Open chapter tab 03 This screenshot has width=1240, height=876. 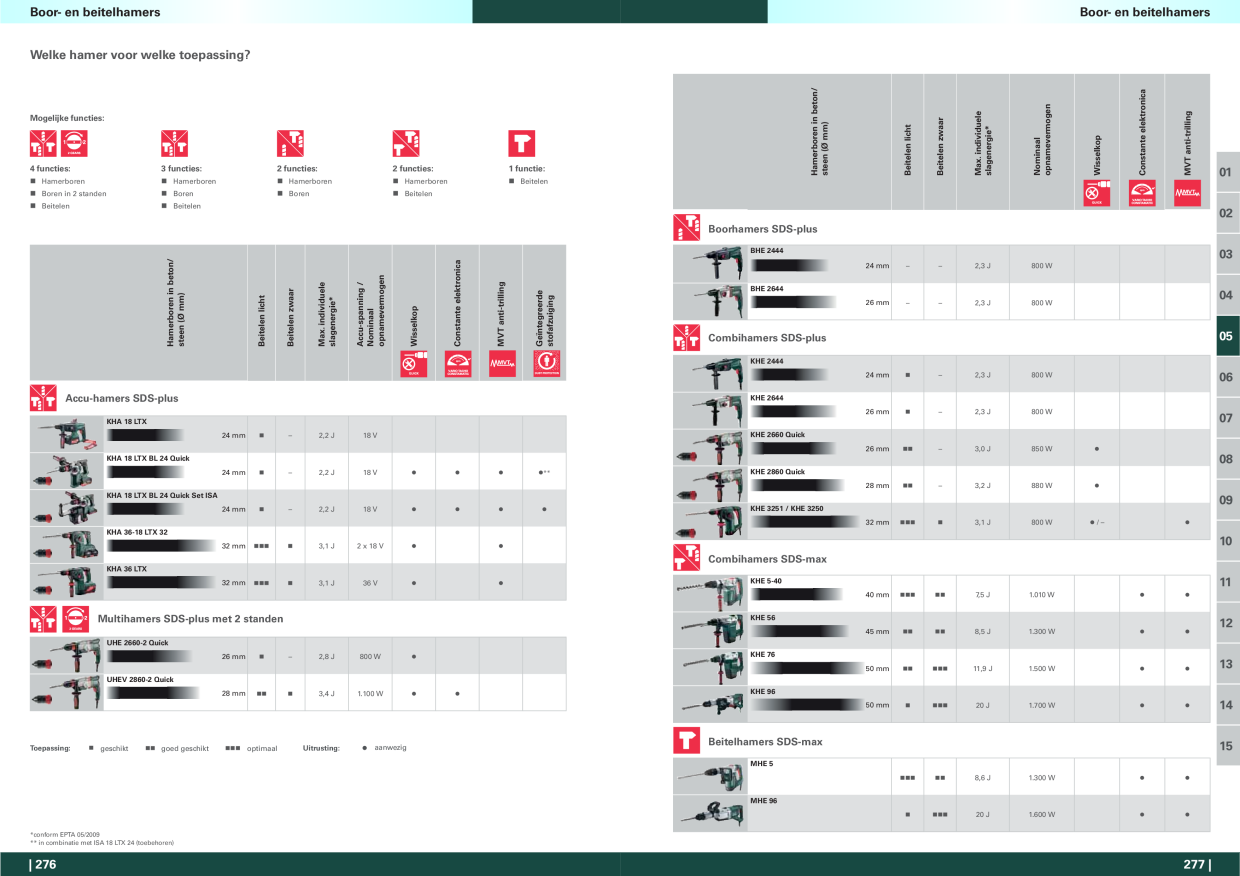pyautogui.click(x=1228, y=254)
